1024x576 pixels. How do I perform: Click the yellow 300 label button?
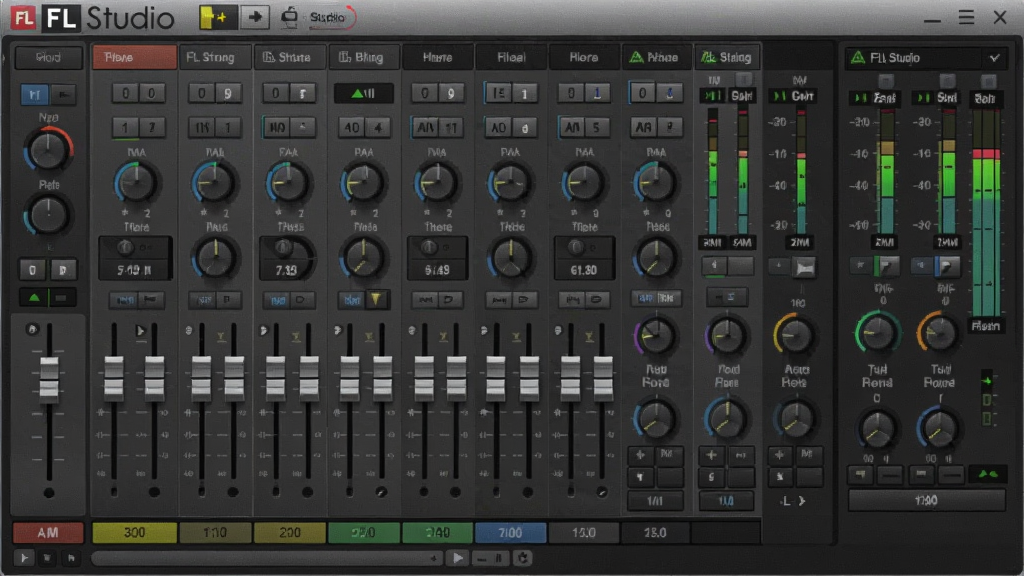click(x=135, y=533)
